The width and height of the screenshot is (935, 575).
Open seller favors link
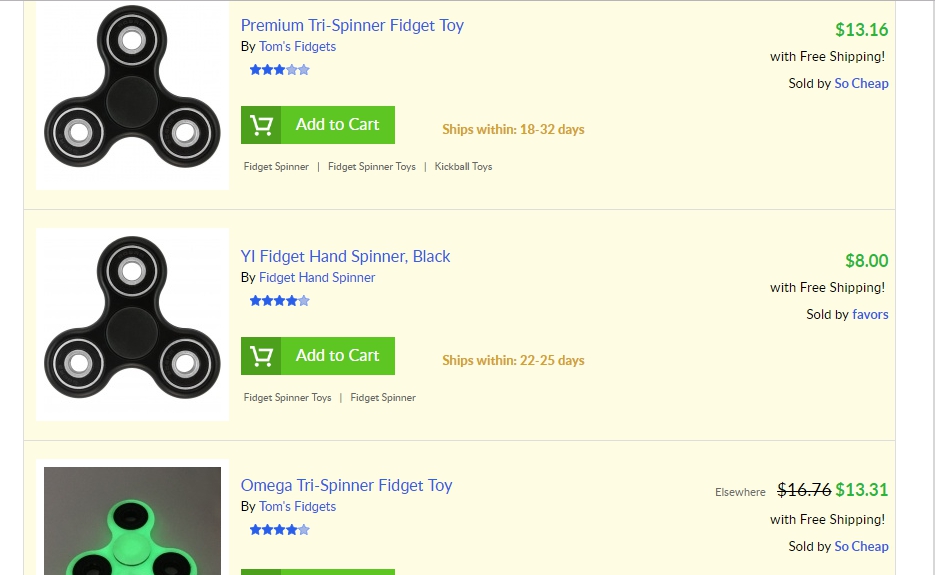pos(870,315)
